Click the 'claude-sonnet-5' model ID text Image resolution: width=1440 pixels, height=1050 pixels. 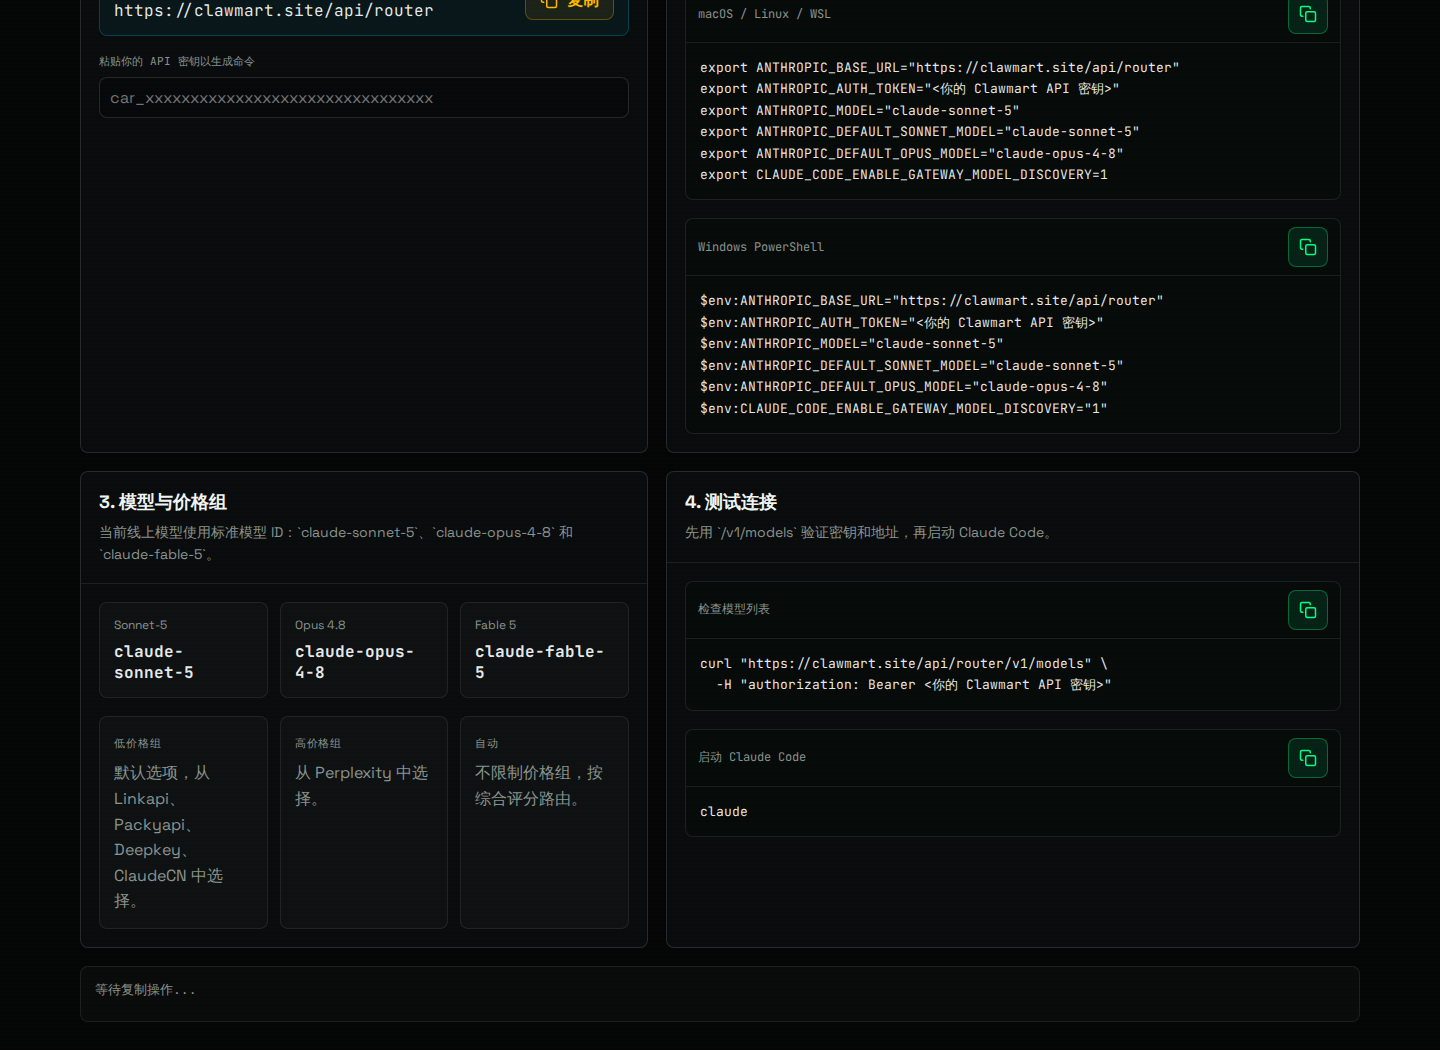click(154, 662)
